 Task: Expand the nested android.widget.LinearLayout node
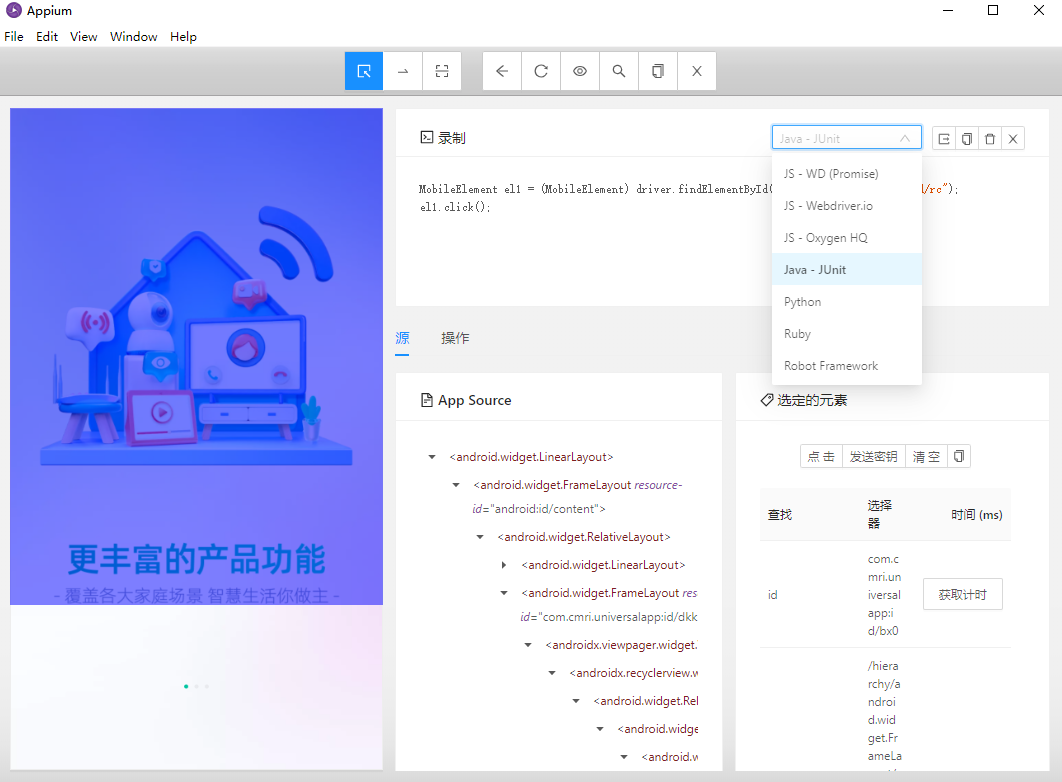point(503,565)
